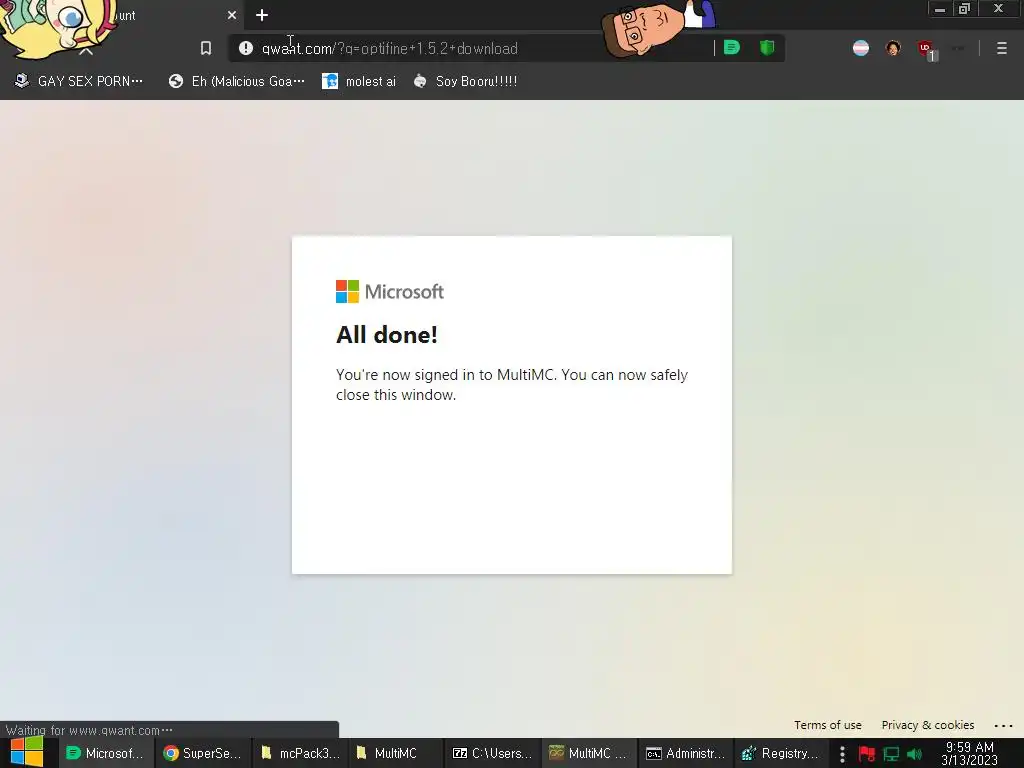Bookmark this page with the bookmark icon
This screenshot has height=768, width=1024.
[206, 48]
